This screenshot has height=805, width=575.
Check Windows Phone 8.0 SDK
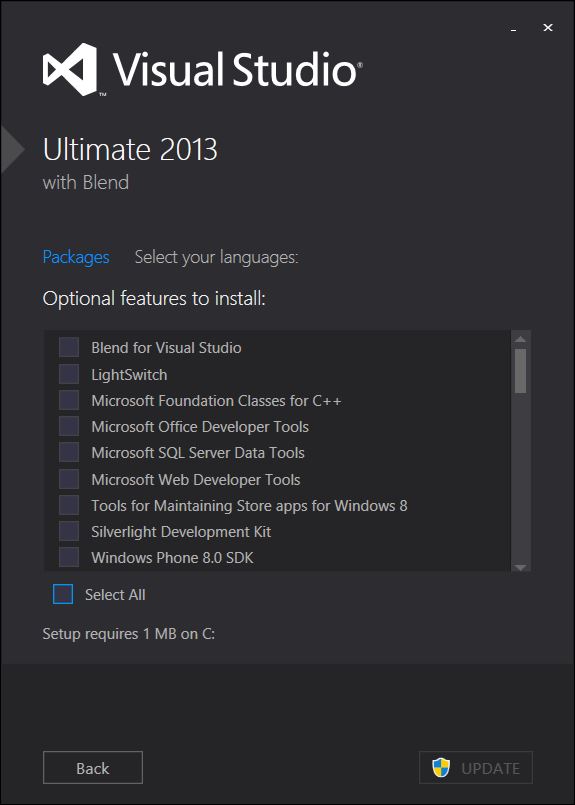pyautogui.click(x=69, y=558)
